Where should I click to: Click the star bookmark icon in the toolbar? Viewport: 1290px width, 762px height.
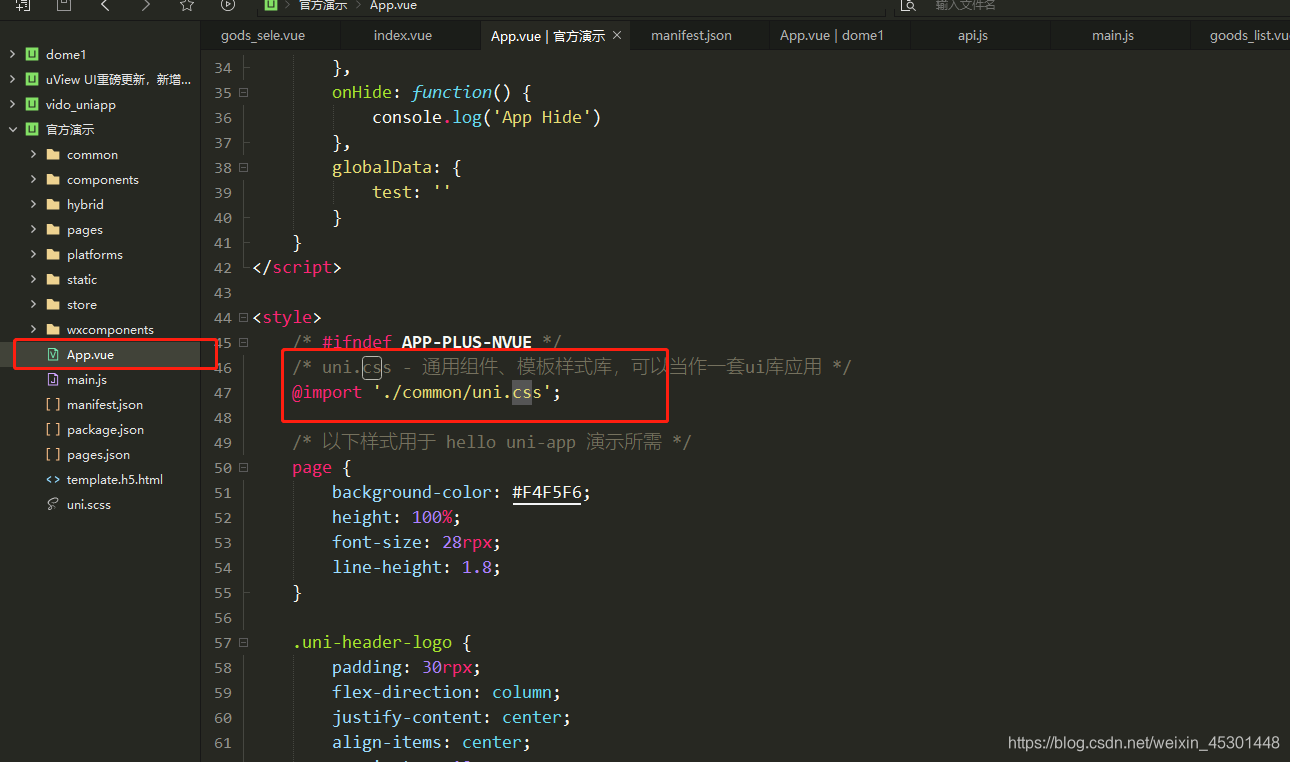point(186,5)
